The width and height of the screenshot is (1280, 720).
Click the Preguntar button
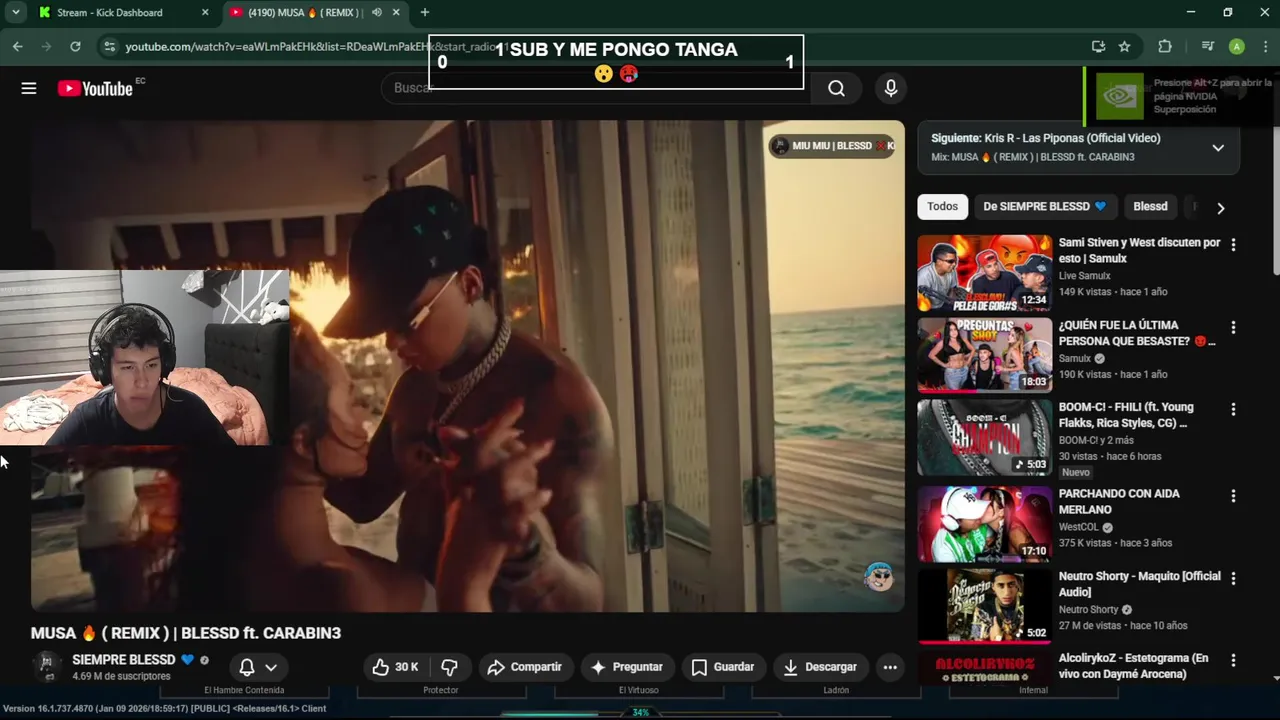click(x=627, y=667)
